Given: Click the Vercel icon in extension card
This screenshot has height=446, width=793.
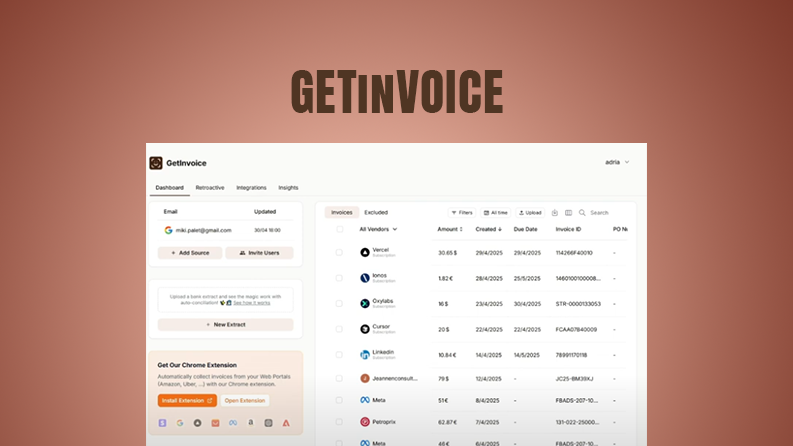Looking at the screenshot, I should coord(198,423).
